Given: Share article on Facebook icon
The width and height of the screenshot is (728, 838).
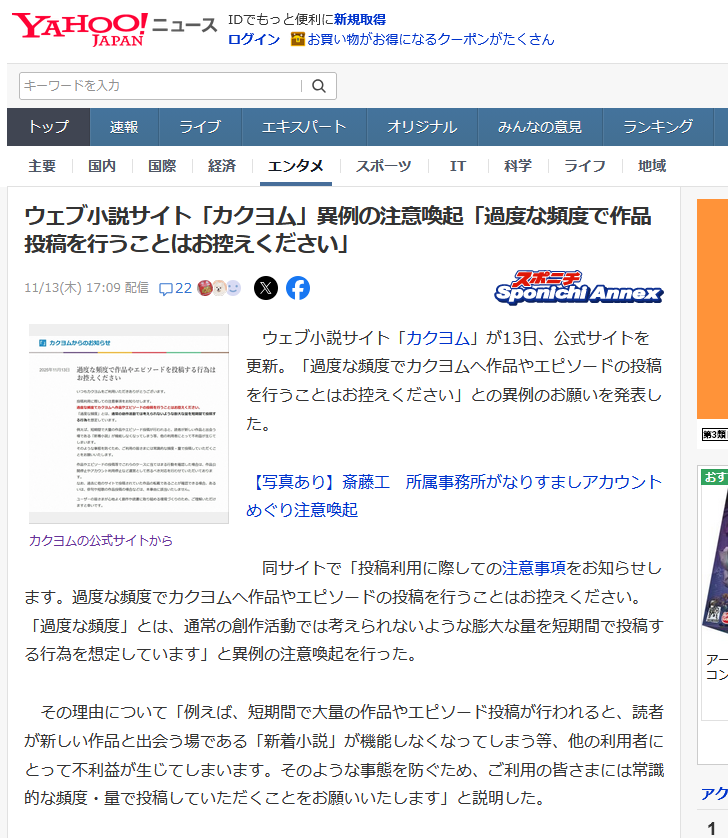Looking at the screenshot, I should pos(298,288).
